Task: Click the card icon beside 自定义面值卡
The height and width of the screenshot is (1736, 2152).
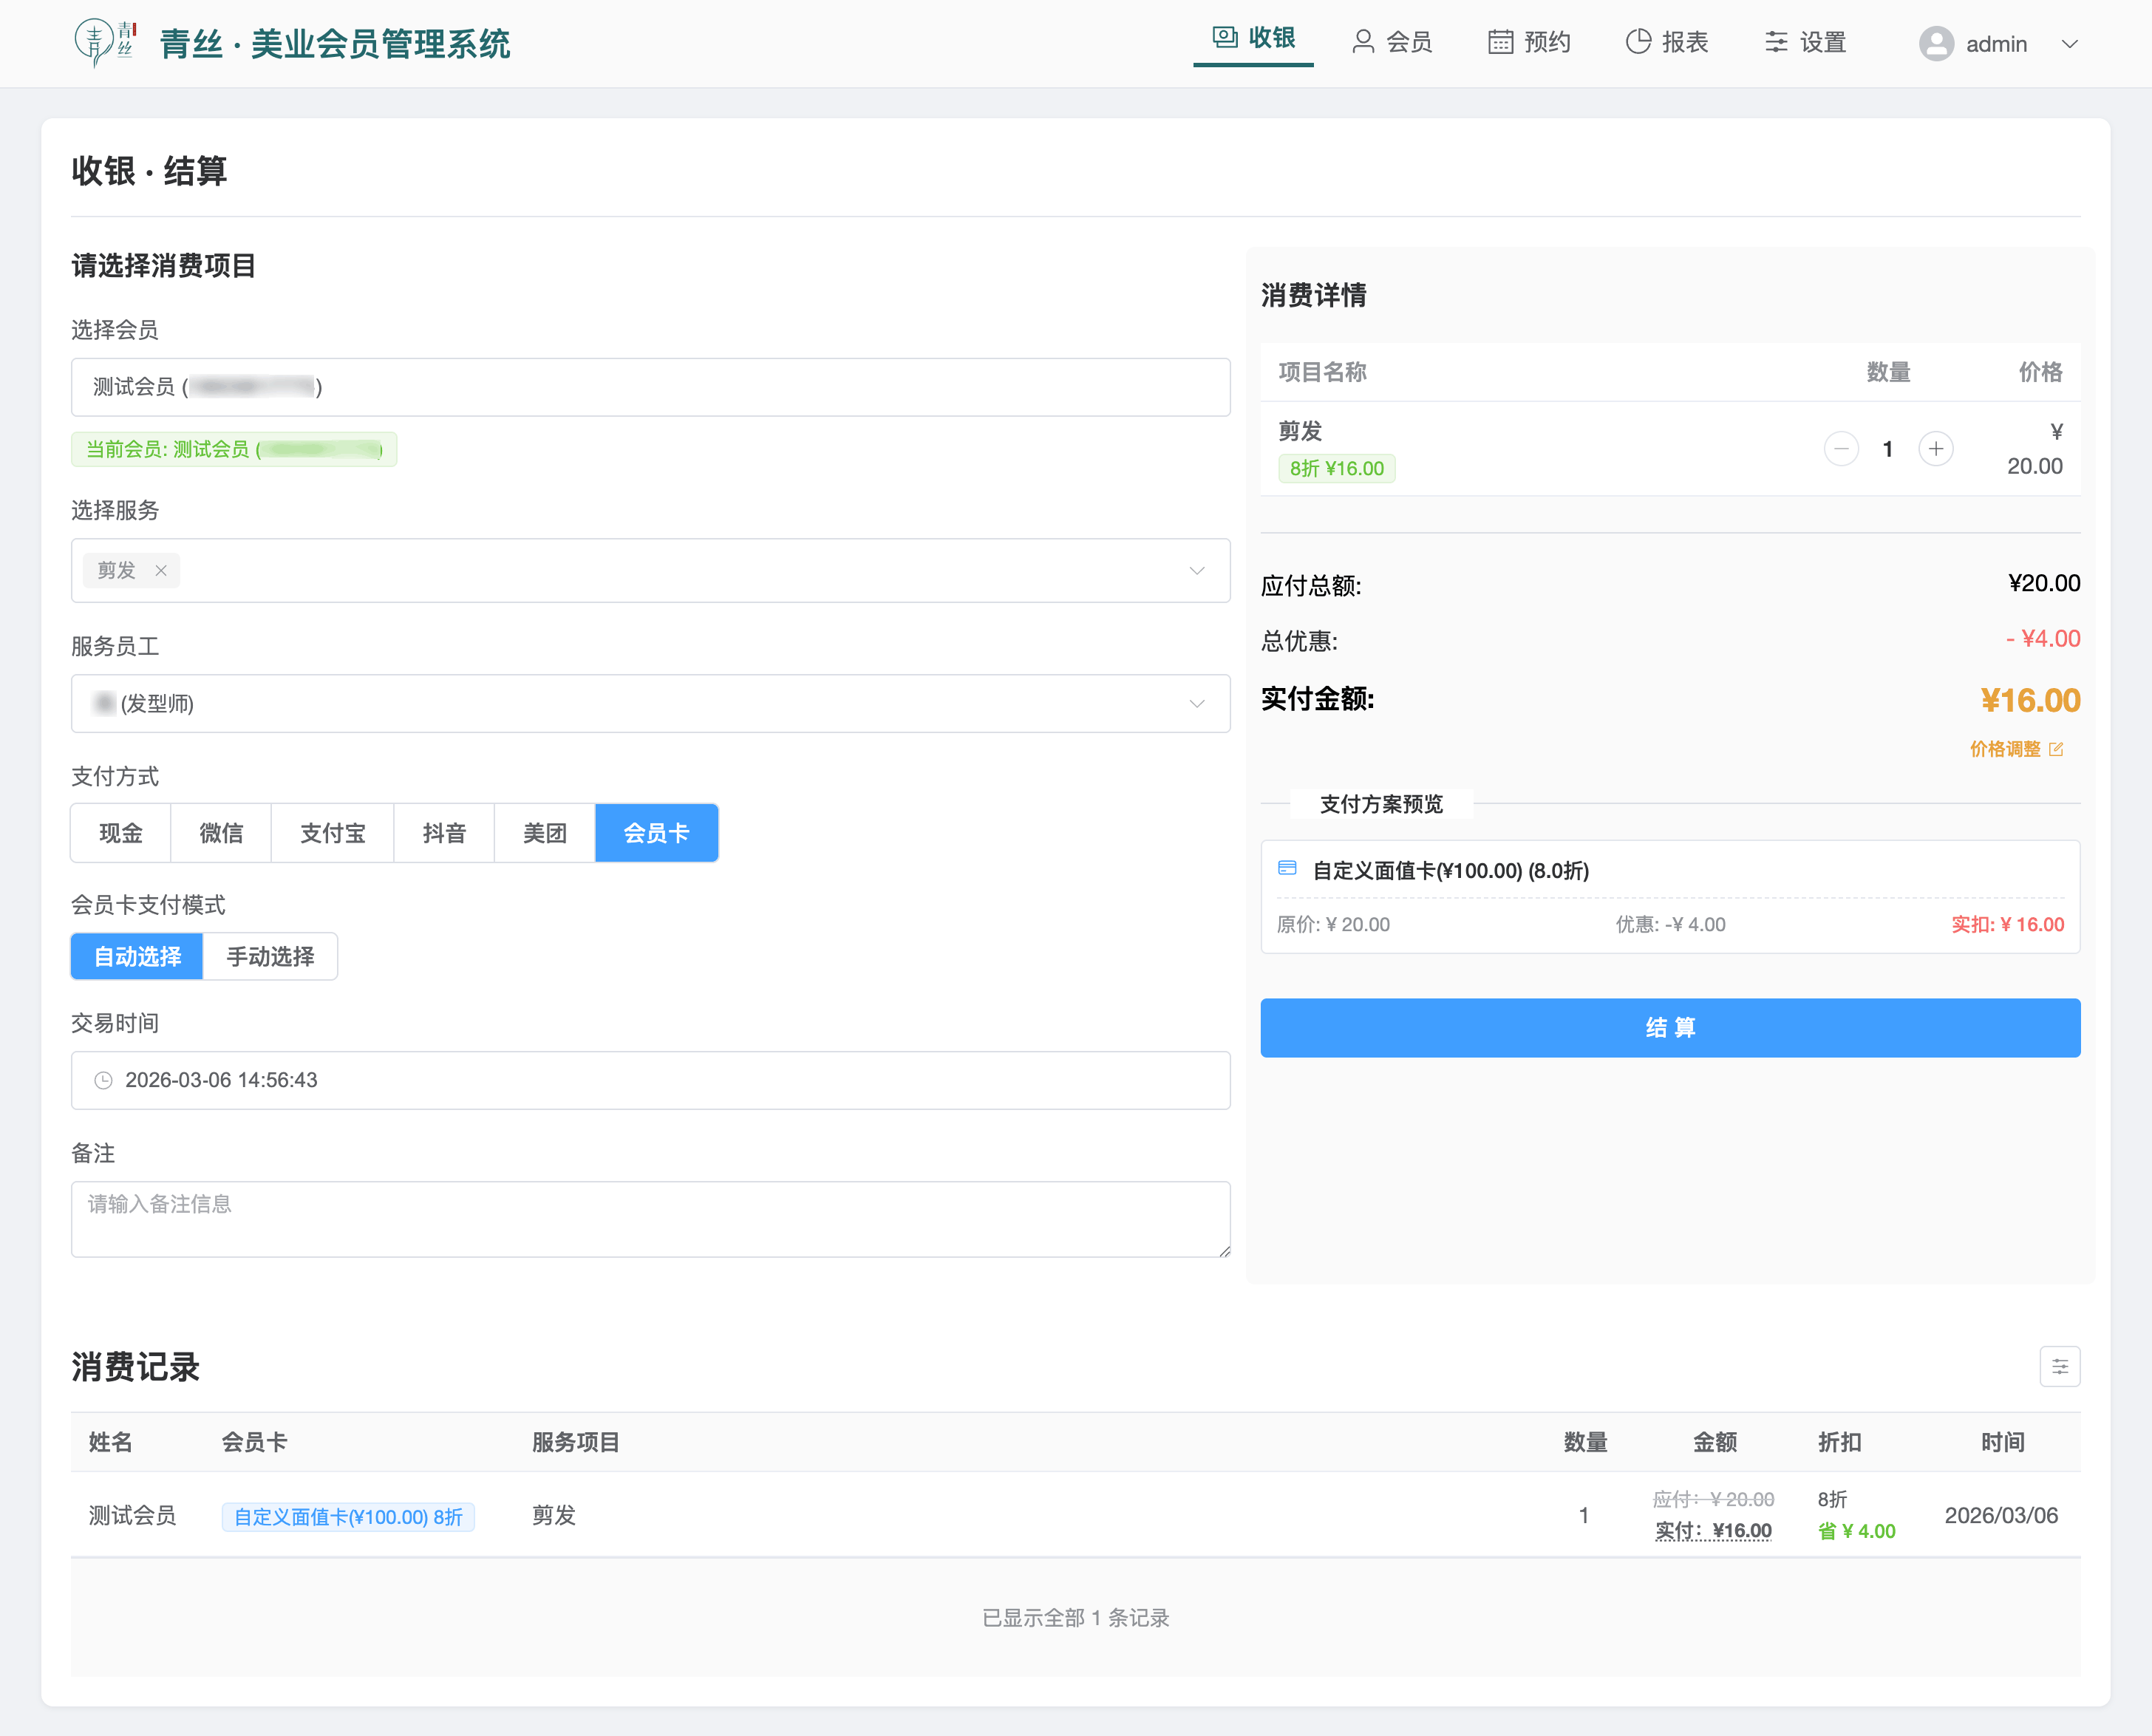Action: pyautogui.click(x=1288, y=869)
